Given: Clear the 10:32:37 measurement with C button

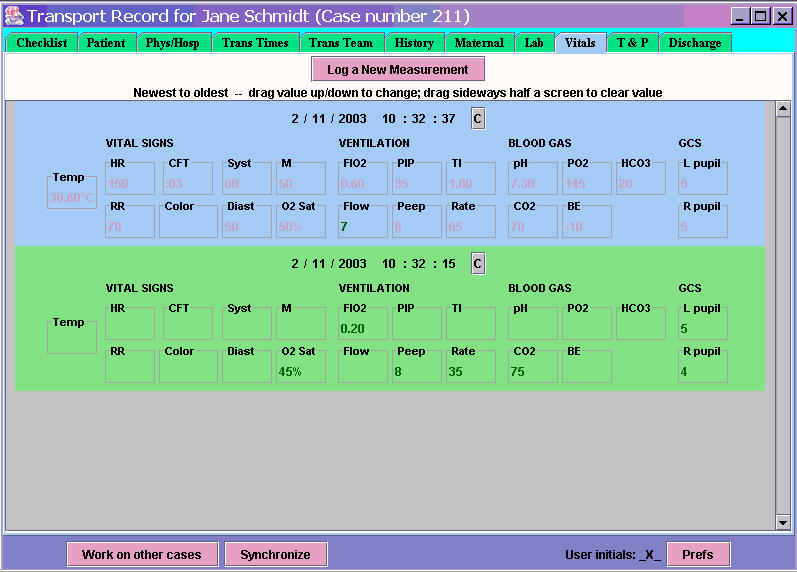Looking at the screenshot, I should [478, 119].
